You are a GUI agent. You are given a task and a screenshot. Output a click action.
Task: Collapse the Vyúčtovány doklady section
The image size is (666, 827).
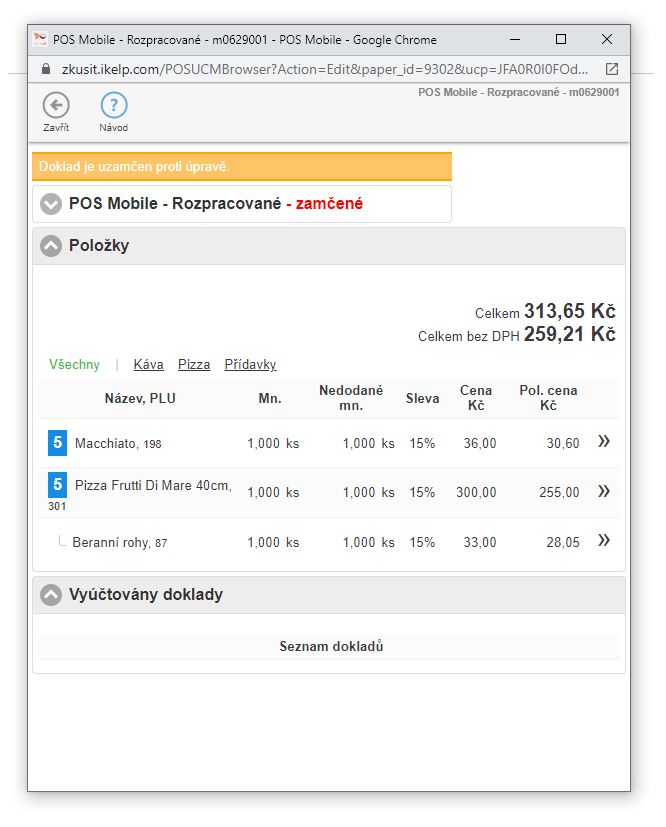coord(51,595)
